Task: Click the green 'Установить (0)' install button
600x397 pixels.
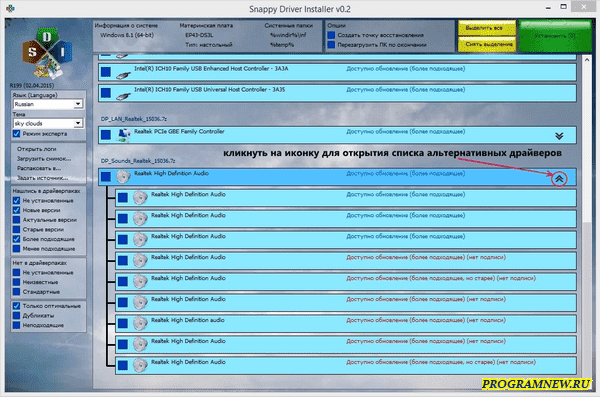Action: click(555, 36)
